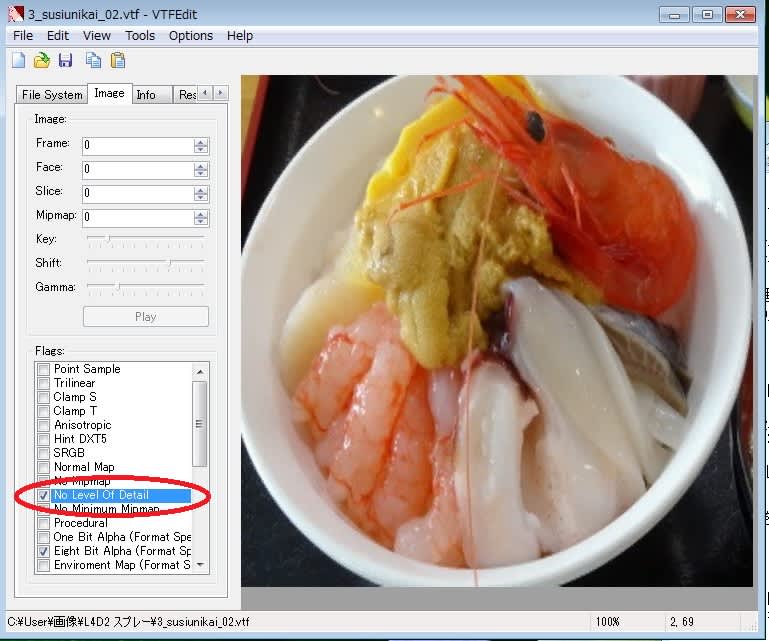Image resolution: width=769 pixels, height=641 pixels.
Task: Click the Copy toolbar icon
Action: click(x=93, y=61)
